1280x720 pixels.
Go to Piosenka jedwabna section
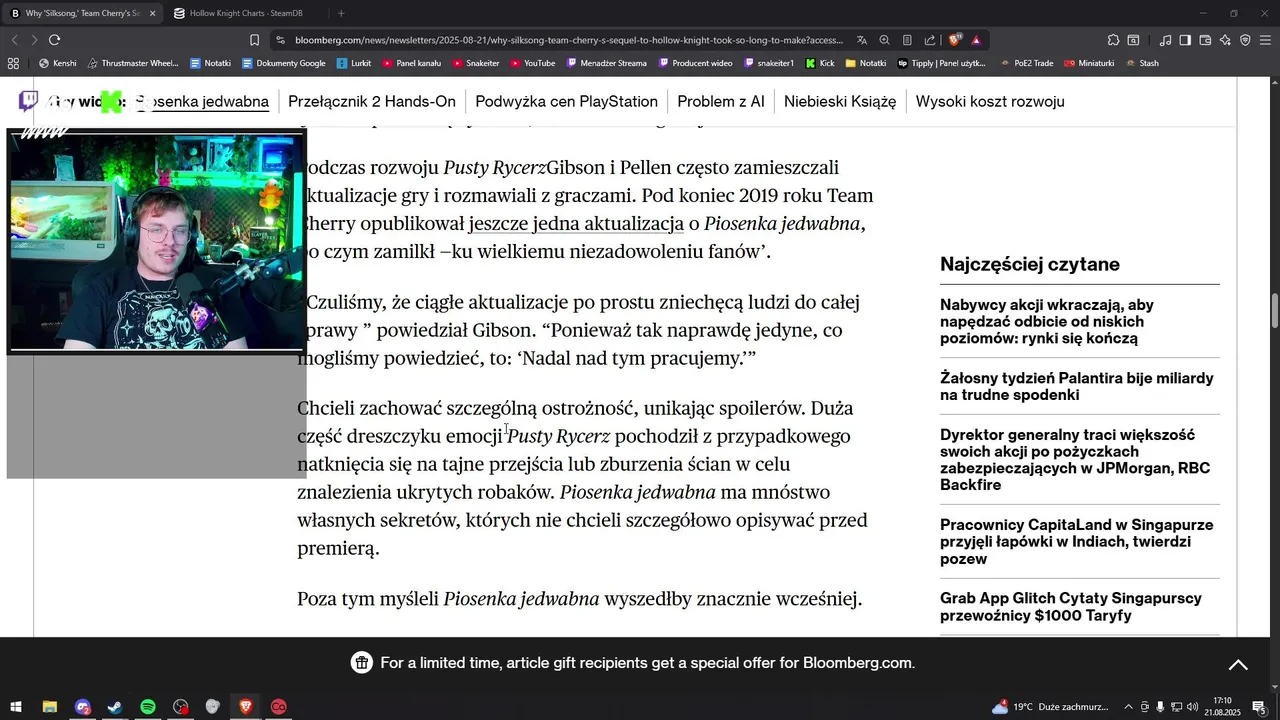tap(203, 101)
